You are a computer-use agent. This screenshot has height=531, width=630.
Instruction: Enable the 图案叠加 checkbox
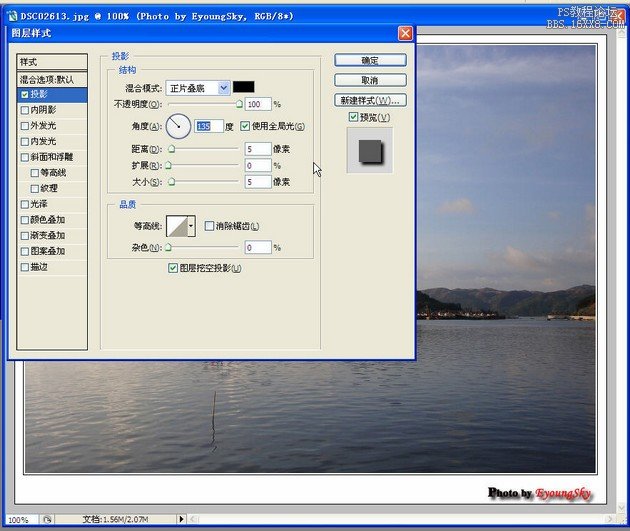click(25, 251)
